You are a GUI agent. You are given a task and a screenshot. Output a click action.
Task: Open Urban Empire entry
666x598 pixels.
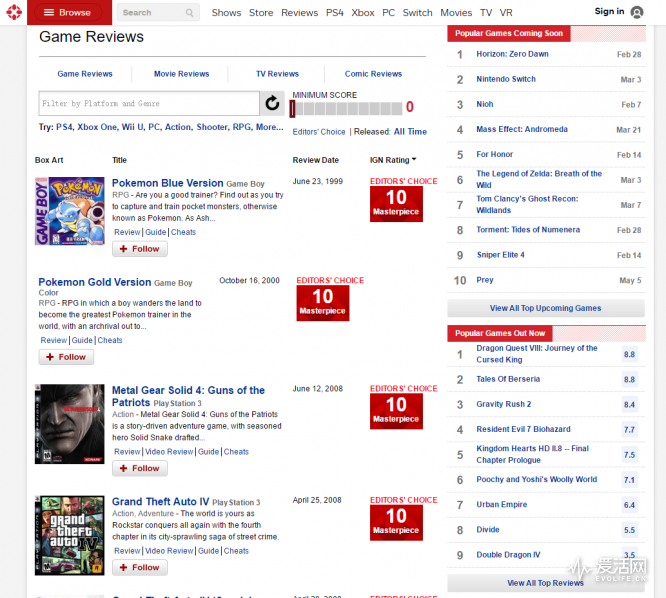click(502, 504)
